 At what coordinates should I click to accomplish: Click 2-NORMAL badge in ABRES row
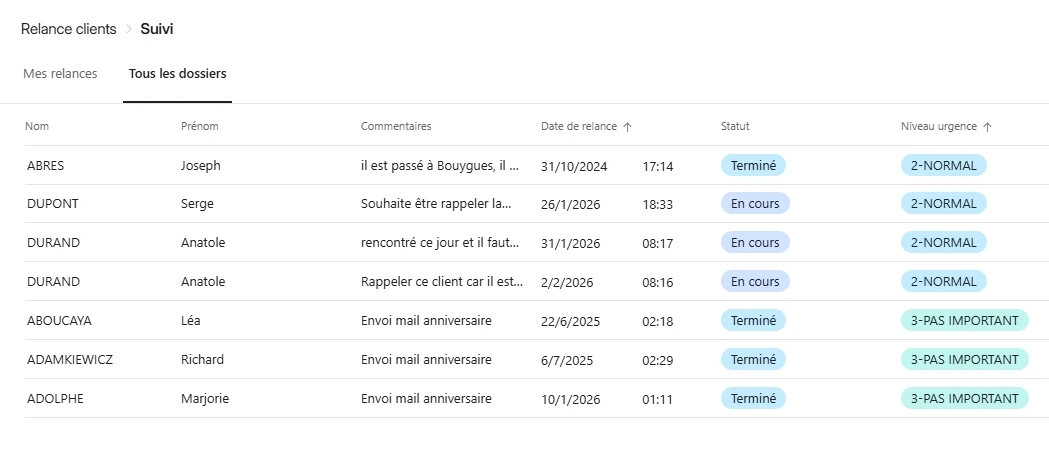tap(943, 165)
